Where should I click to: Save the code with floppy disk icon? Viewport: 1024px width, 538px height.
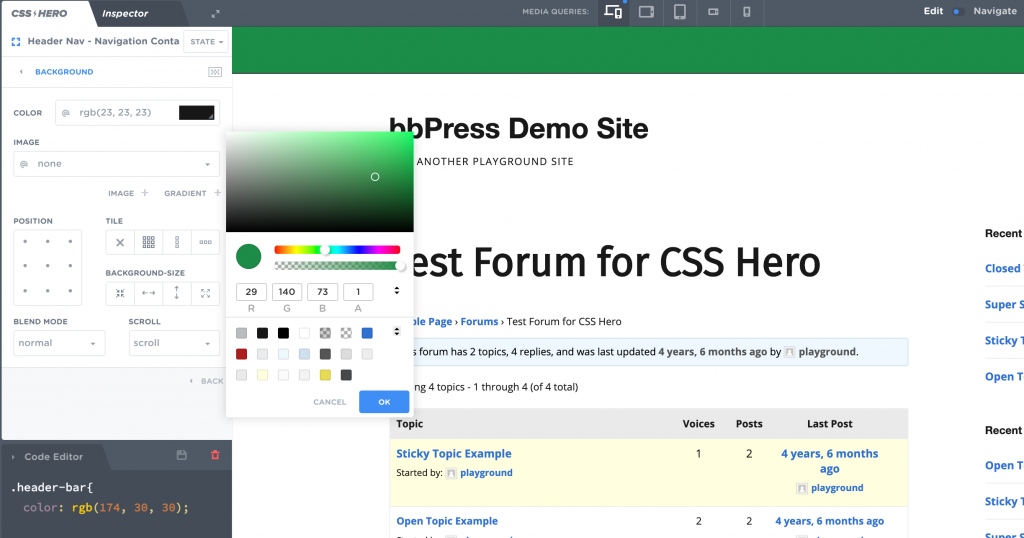[182, 455]
